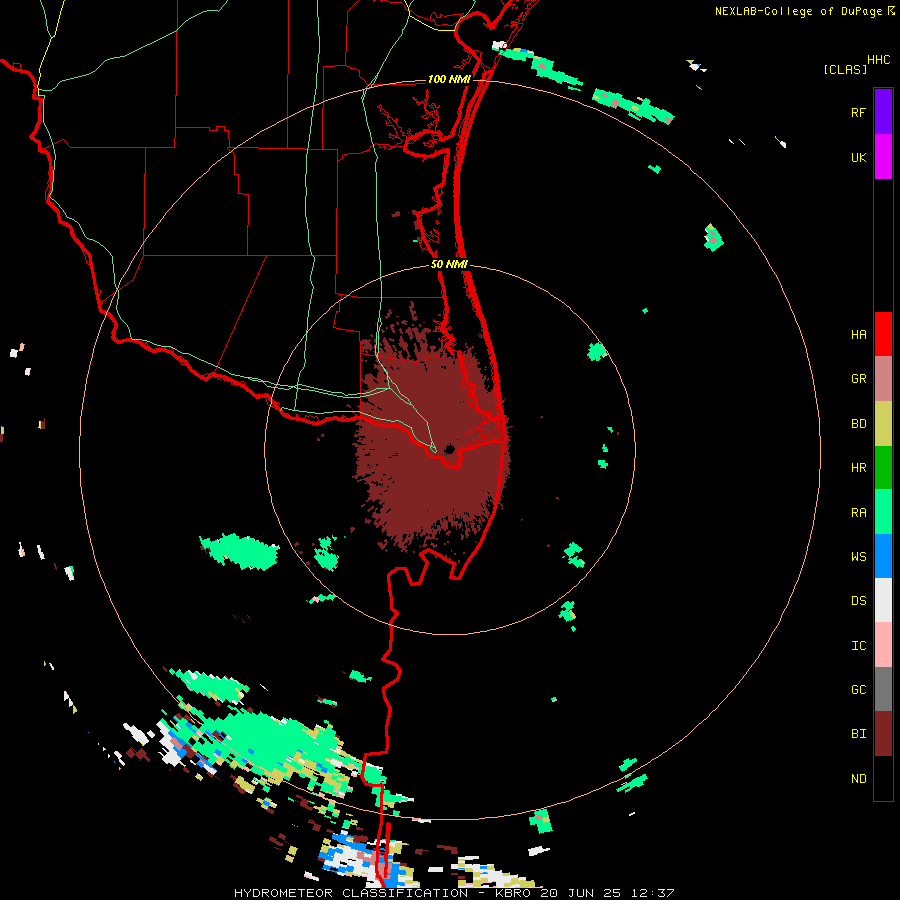Pick the blue WS legend color swatch
The height and width of the screenshot is (900, 900).
[x=883, y=556]
